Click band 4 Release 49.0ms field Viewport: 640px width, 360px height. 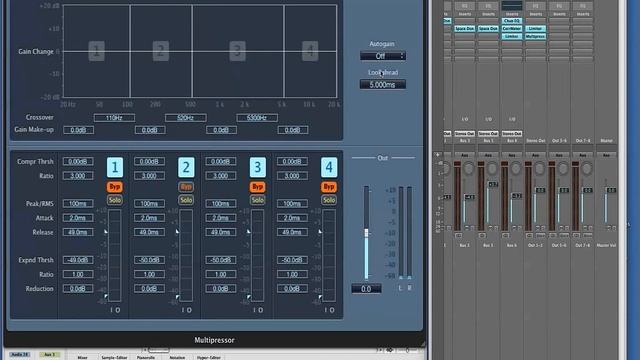pyautogui.click(x=292, y=232)
